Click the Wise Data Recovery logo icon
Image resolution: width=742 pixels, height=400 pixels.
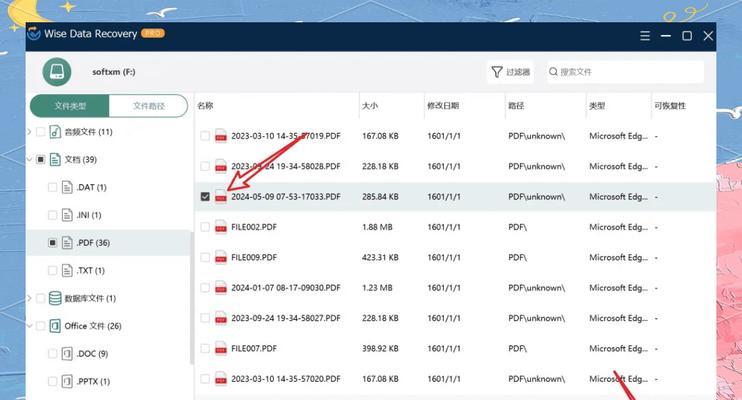[x=34, y=34]
